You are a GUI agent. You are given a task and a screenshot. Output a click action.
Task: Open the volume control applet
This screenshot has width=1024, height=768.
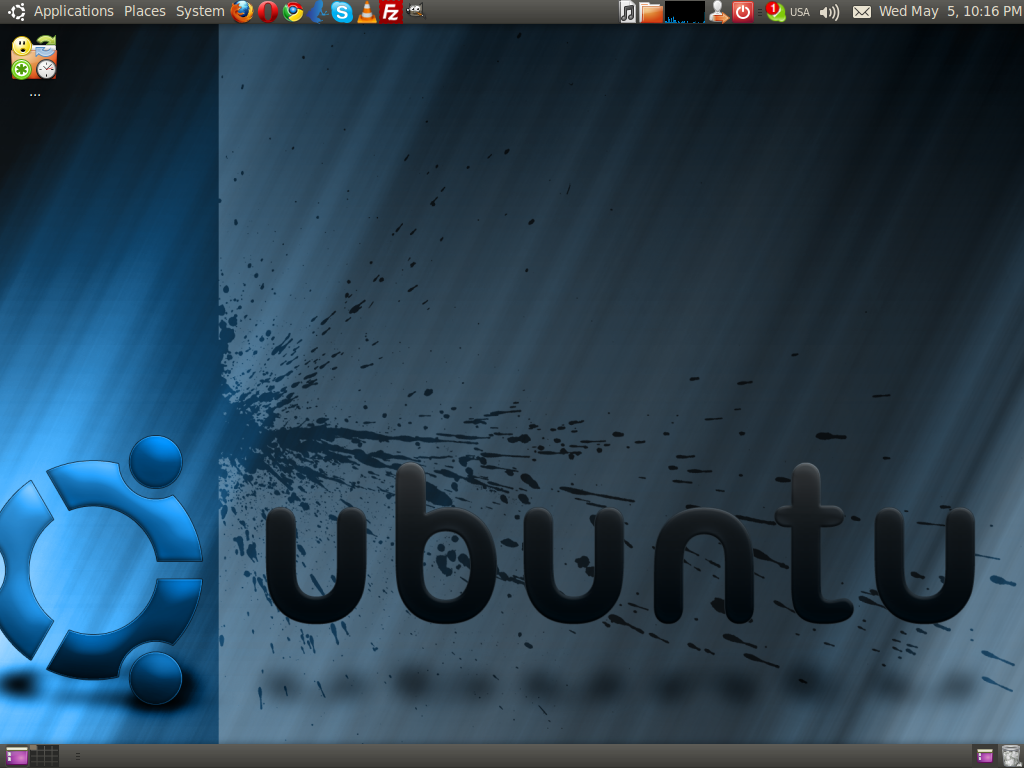[829, 12]
